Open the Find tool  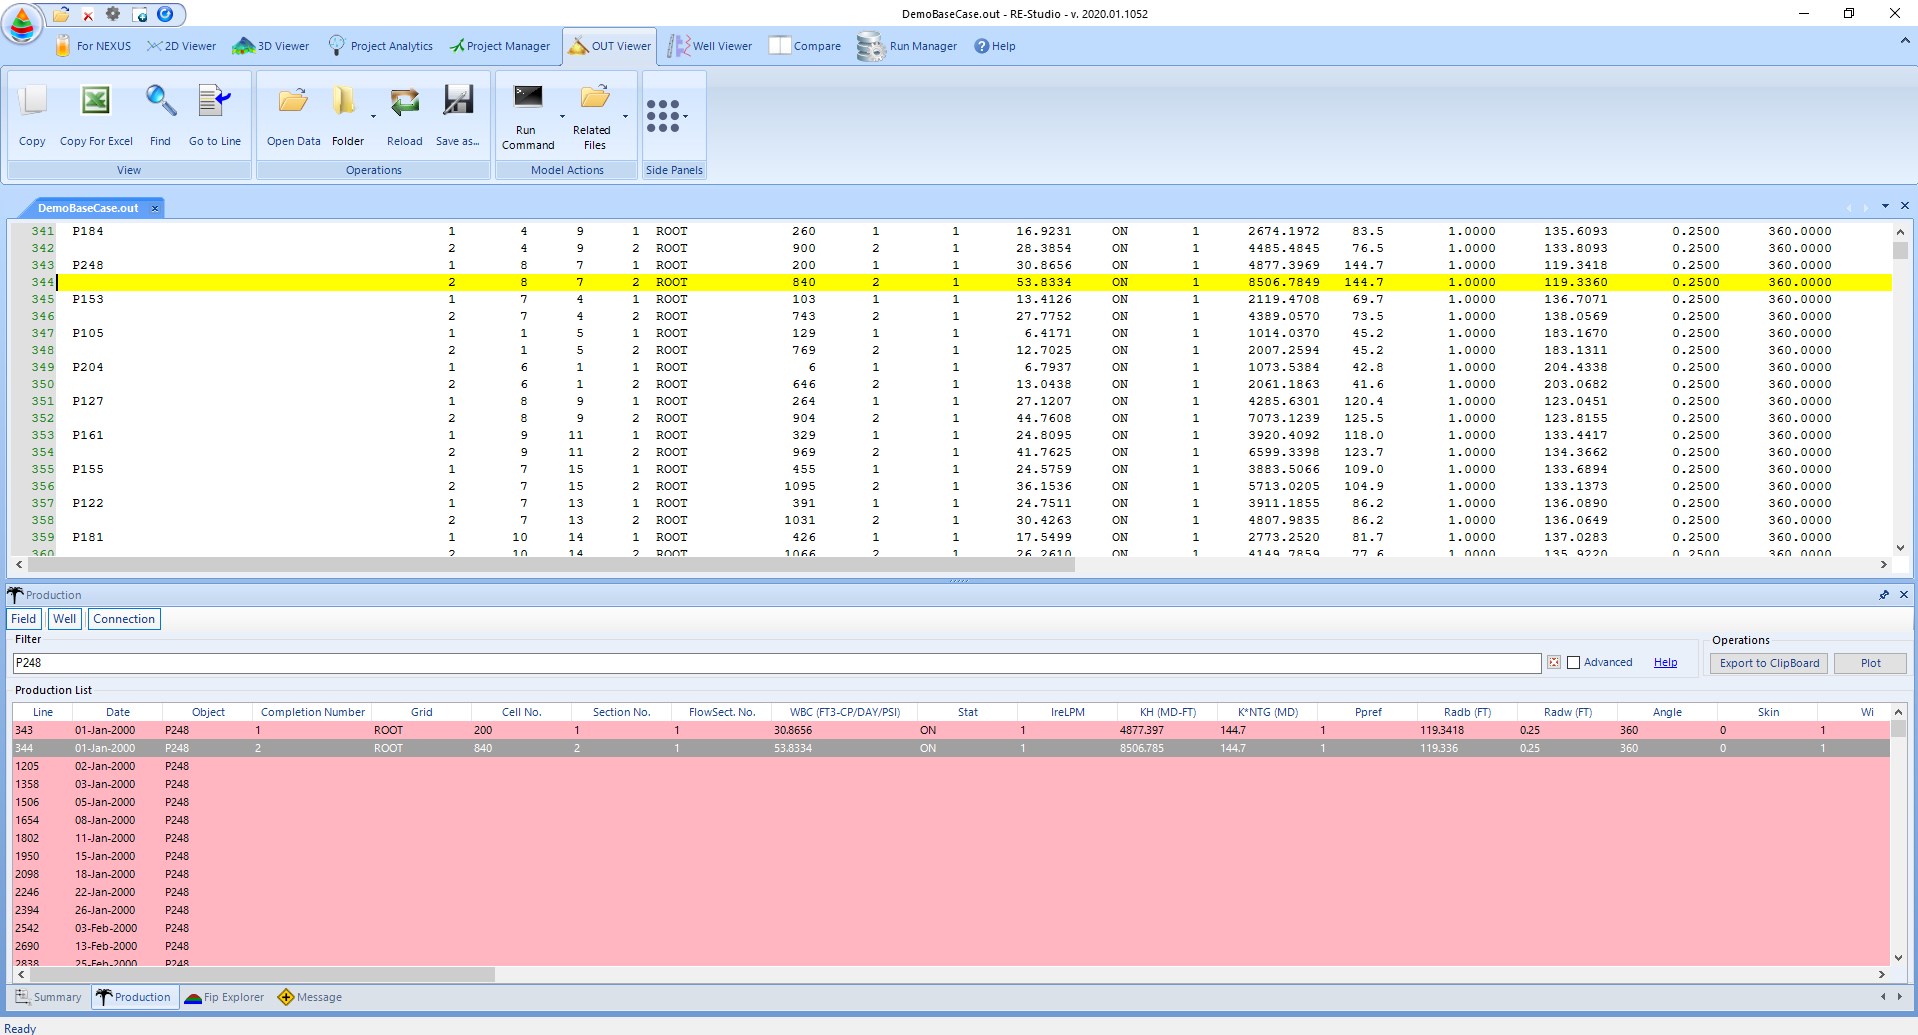coord(160,102)
